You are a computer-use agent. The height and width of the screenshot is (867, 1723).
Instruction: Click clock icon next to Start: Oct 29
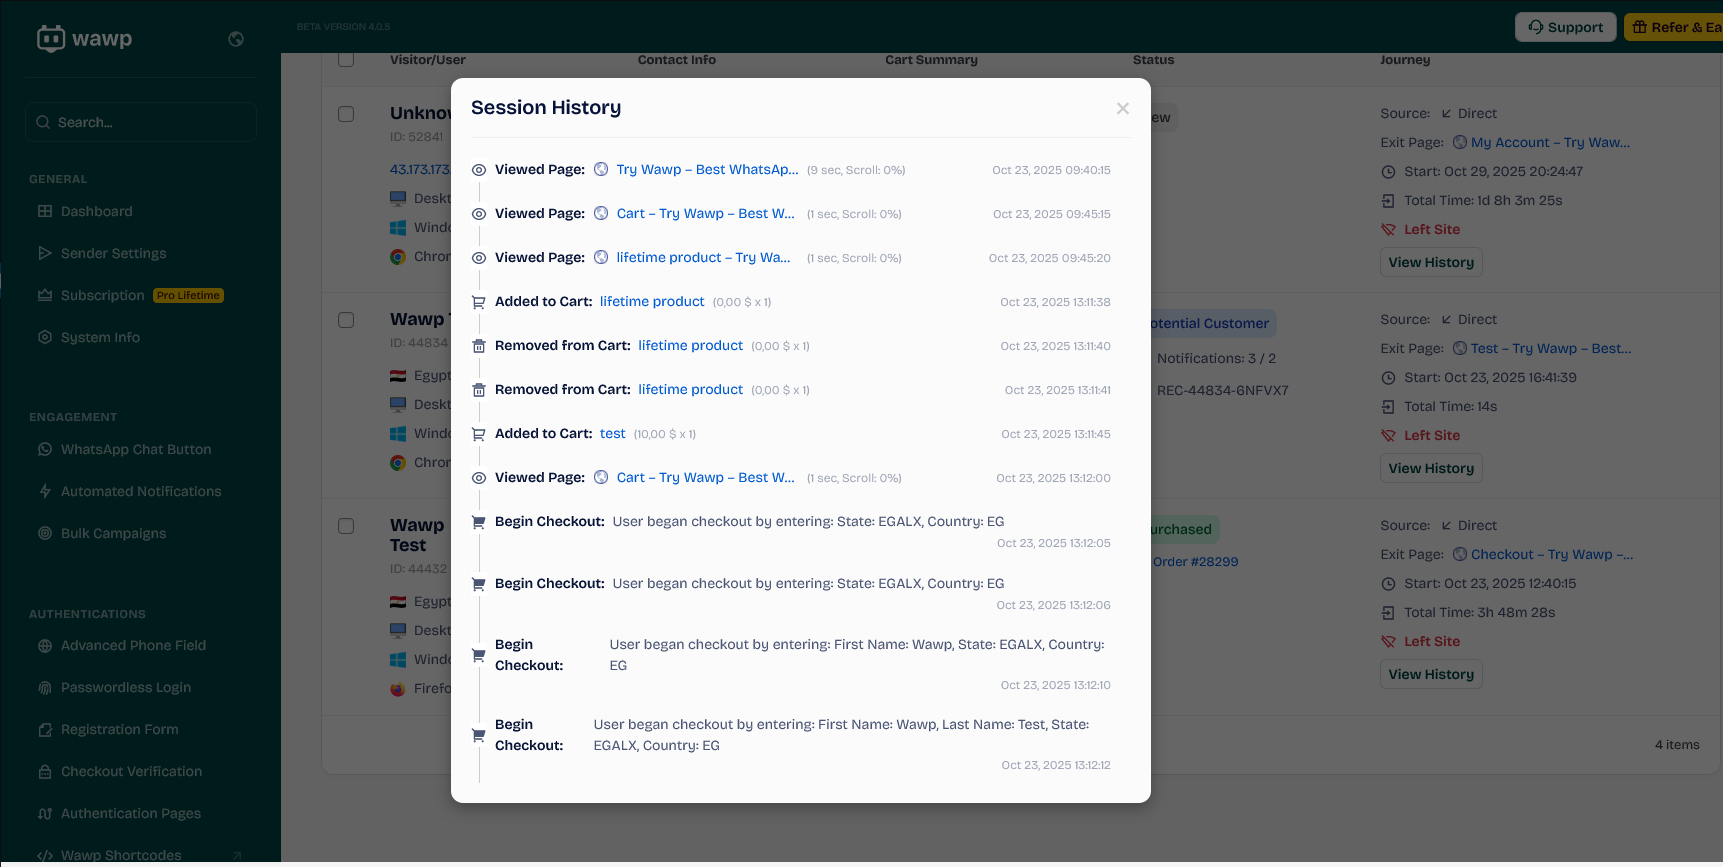(x=1388, y=172)
